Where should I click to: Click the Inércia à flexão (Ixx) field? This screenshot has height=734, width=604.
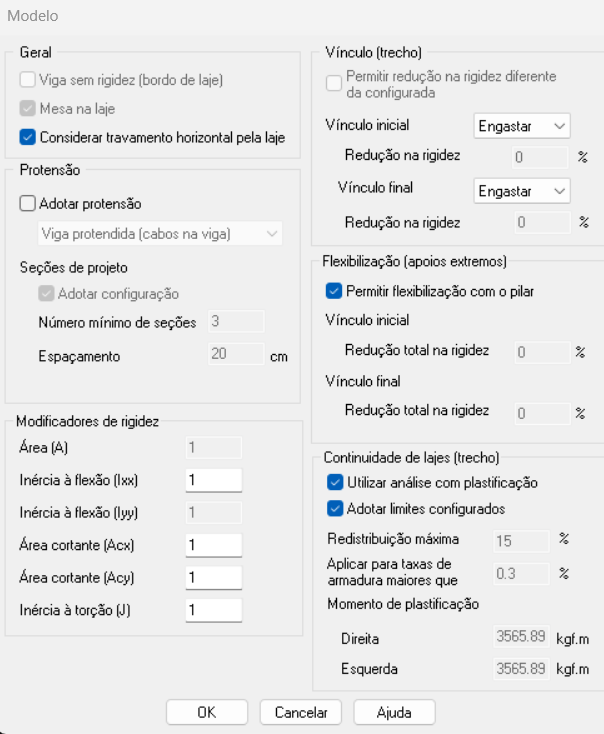tap(214, 480)
